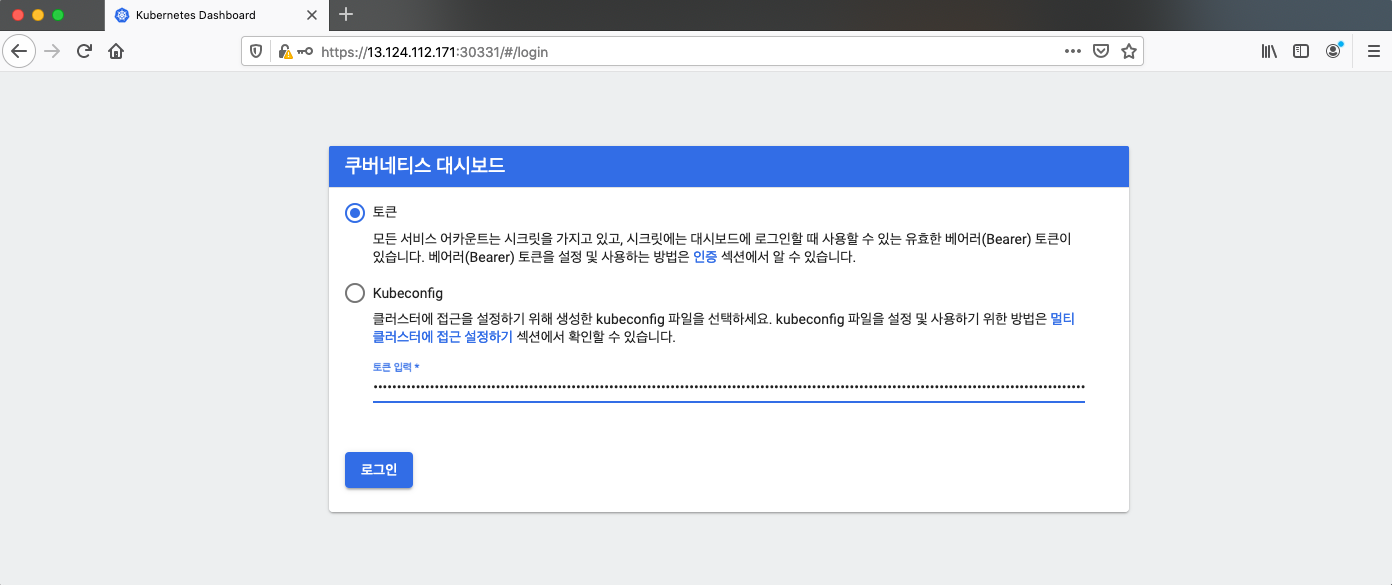Click the 로그인 button
Viewport: 1392px width, 585px height.
pos(379,470)
